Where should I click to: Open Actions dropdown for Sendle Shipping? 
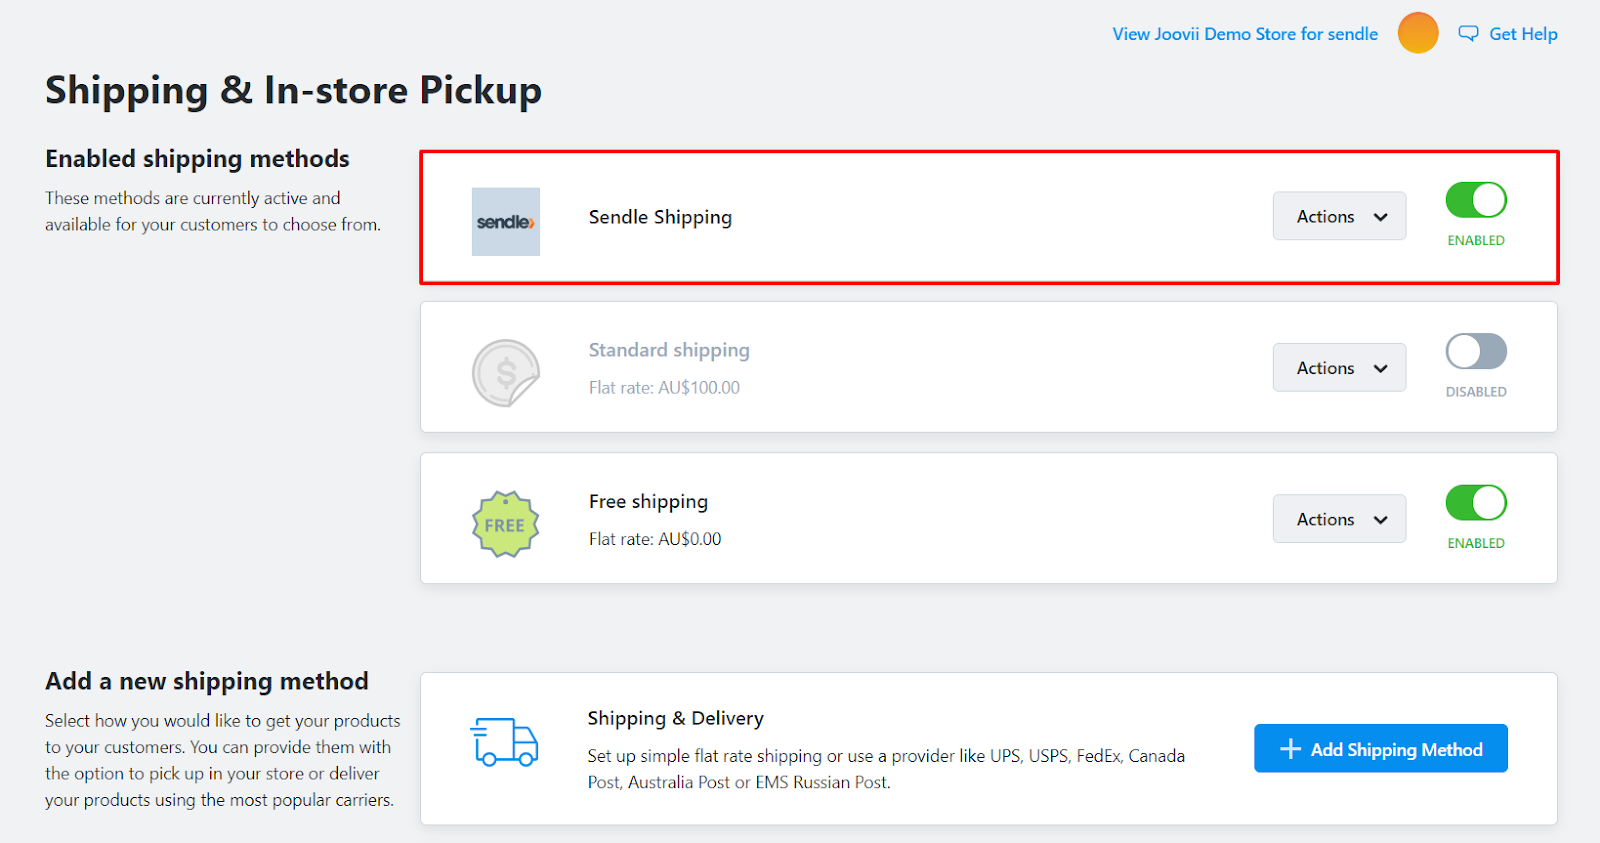click(x=1339, y=216)
